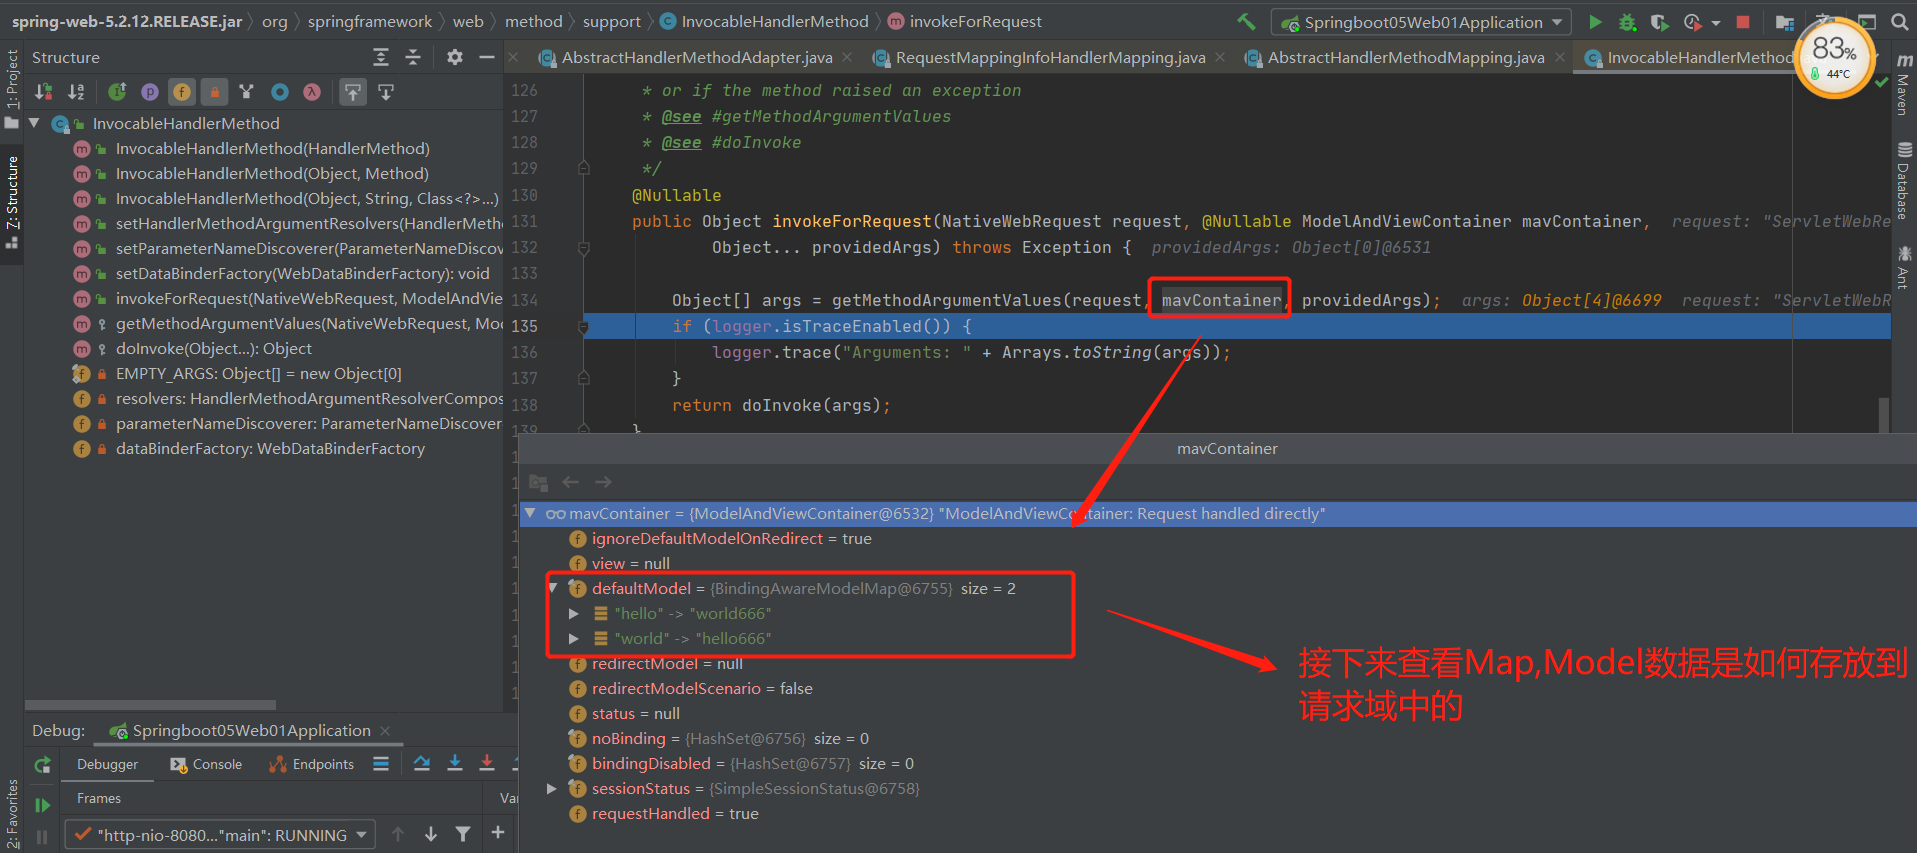Open Database tool window side tab

(x=1904, y=181)
